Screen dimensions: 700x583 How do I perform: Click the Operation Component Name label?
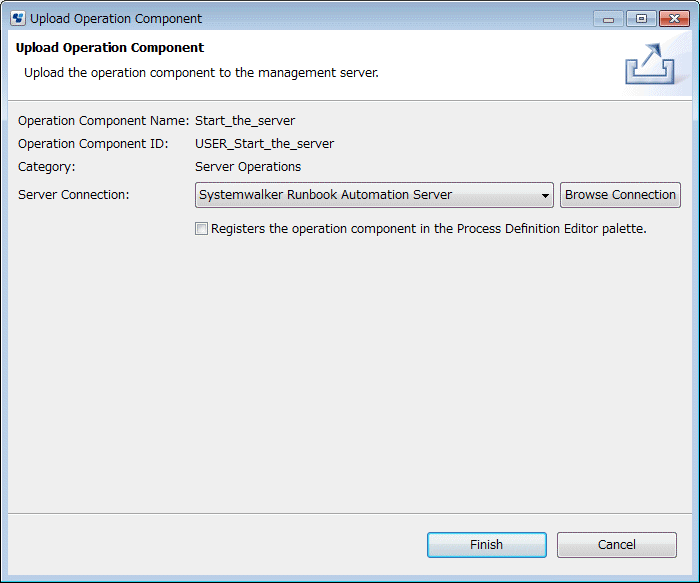pyautogui.click(x=103, y=121)
